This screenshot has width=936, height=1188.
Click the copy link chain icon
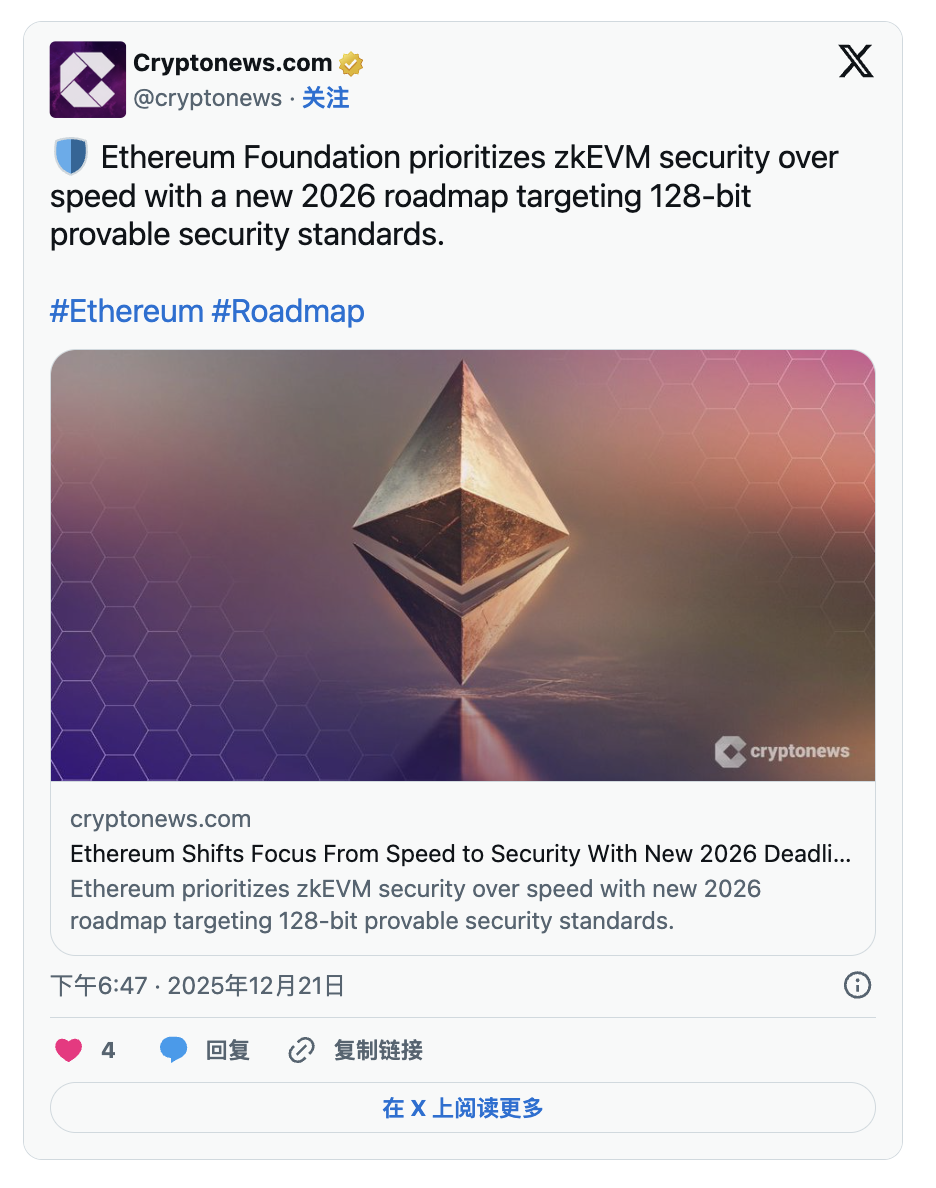pyautogui.click(x=301, y=1050)
